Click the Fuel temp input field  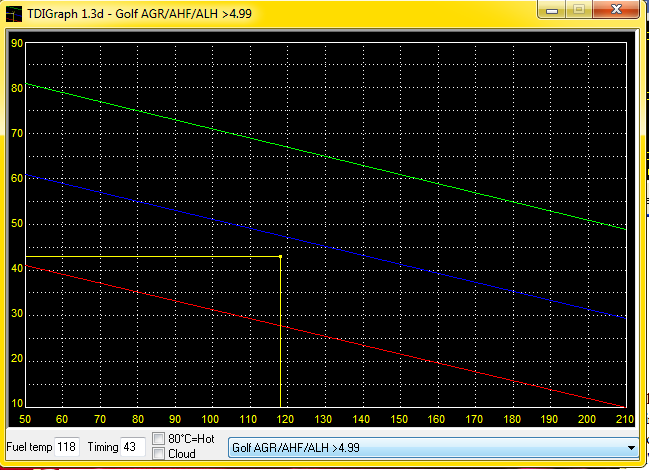point(66,447)
